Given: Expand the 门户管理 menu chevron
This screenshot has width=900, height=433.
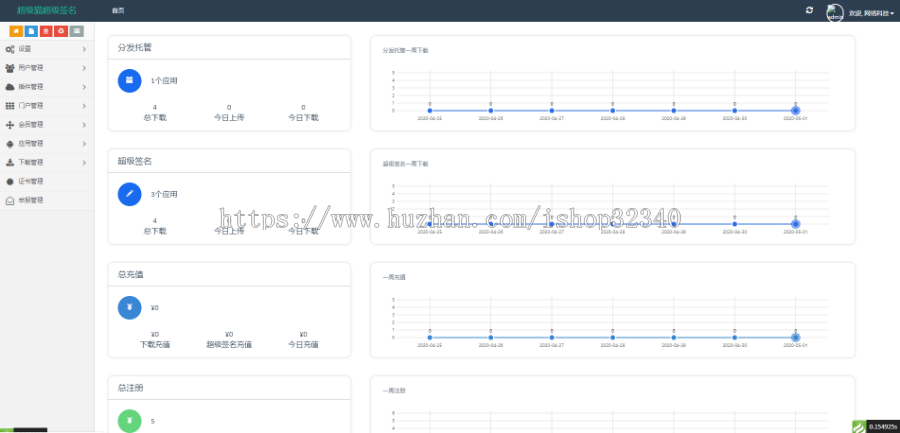Looking at the screenshot, I should pyautogui.click(x=84, y=106).
